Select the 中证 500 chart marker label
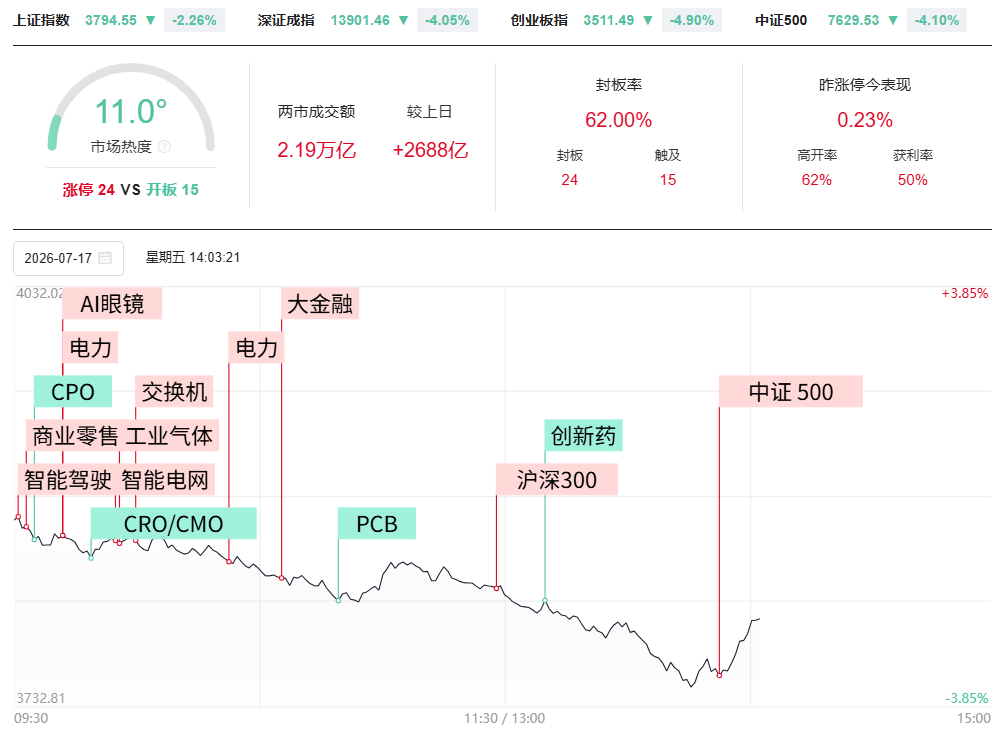The height and width of the screenshot is (735, 1008). (791, 392)
